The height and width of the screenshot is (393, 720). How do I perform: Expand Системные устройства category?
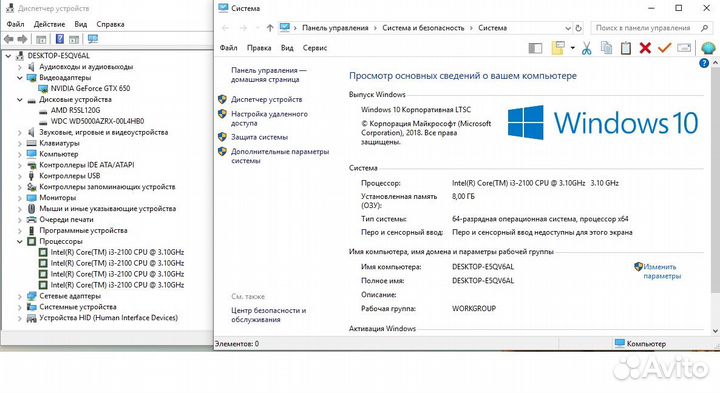(x=20, y=307)
